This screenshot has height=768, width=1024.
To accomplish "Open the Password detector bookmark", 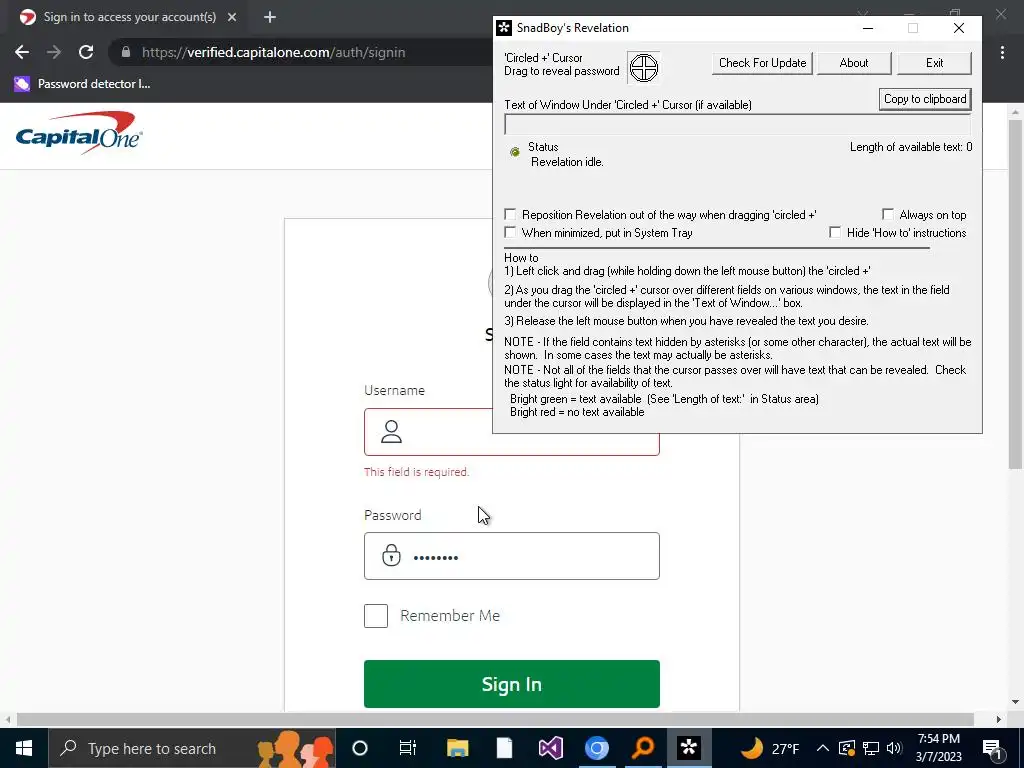I will pyautogui.click(x=82, y=84).
